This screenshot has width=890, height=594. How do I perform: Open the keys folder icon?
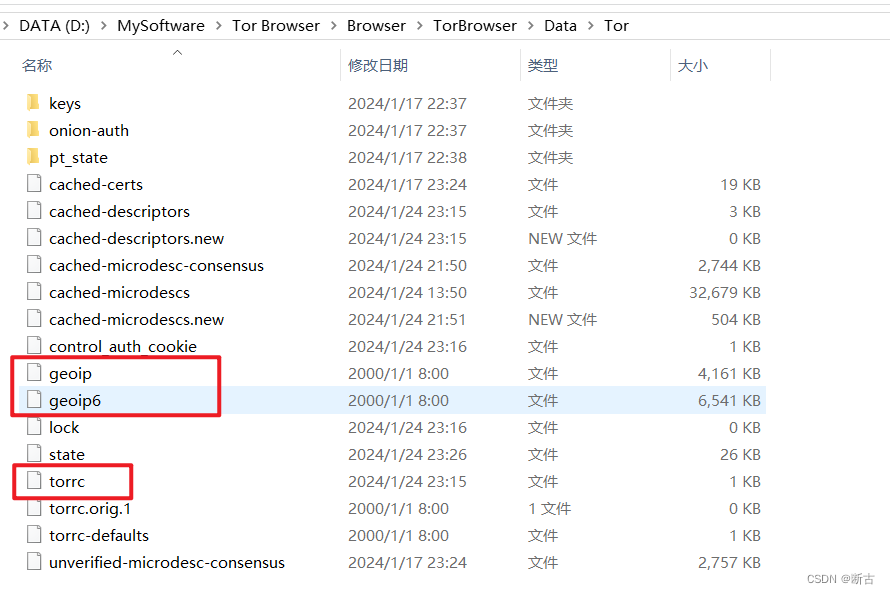[33, 102]
